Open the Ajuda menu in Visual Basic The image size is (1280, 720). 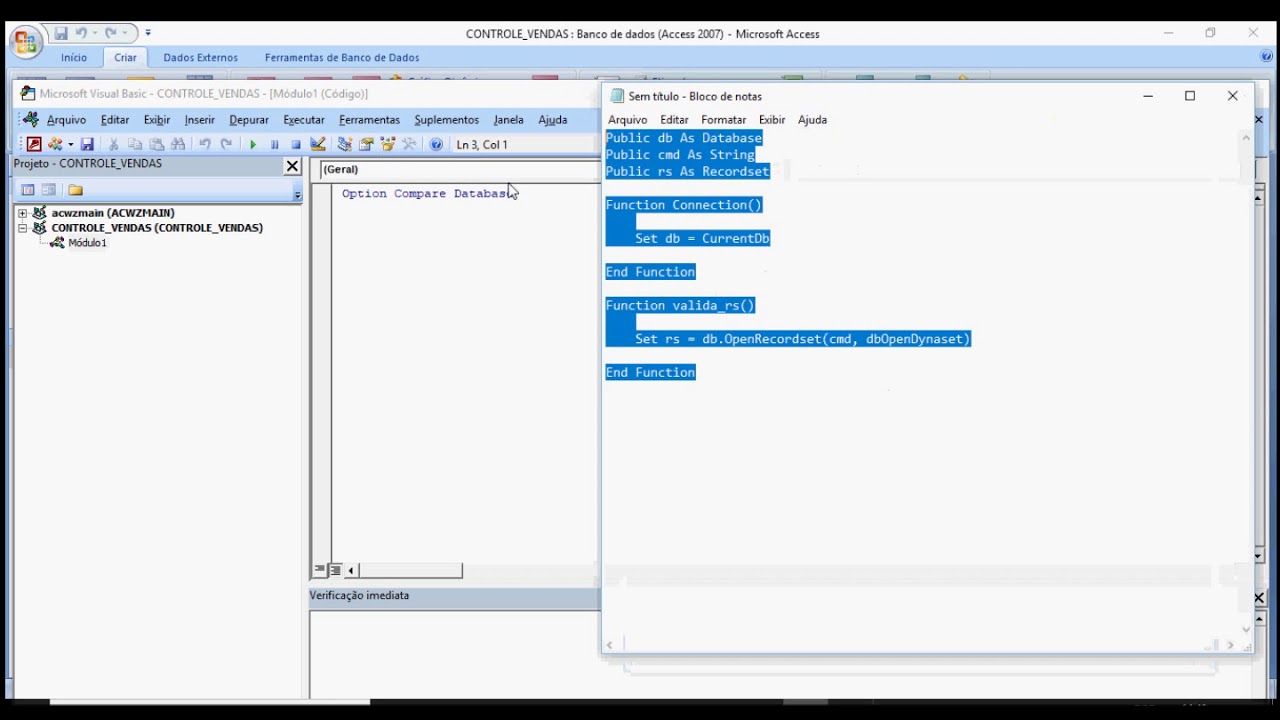[x=553, y=120]
